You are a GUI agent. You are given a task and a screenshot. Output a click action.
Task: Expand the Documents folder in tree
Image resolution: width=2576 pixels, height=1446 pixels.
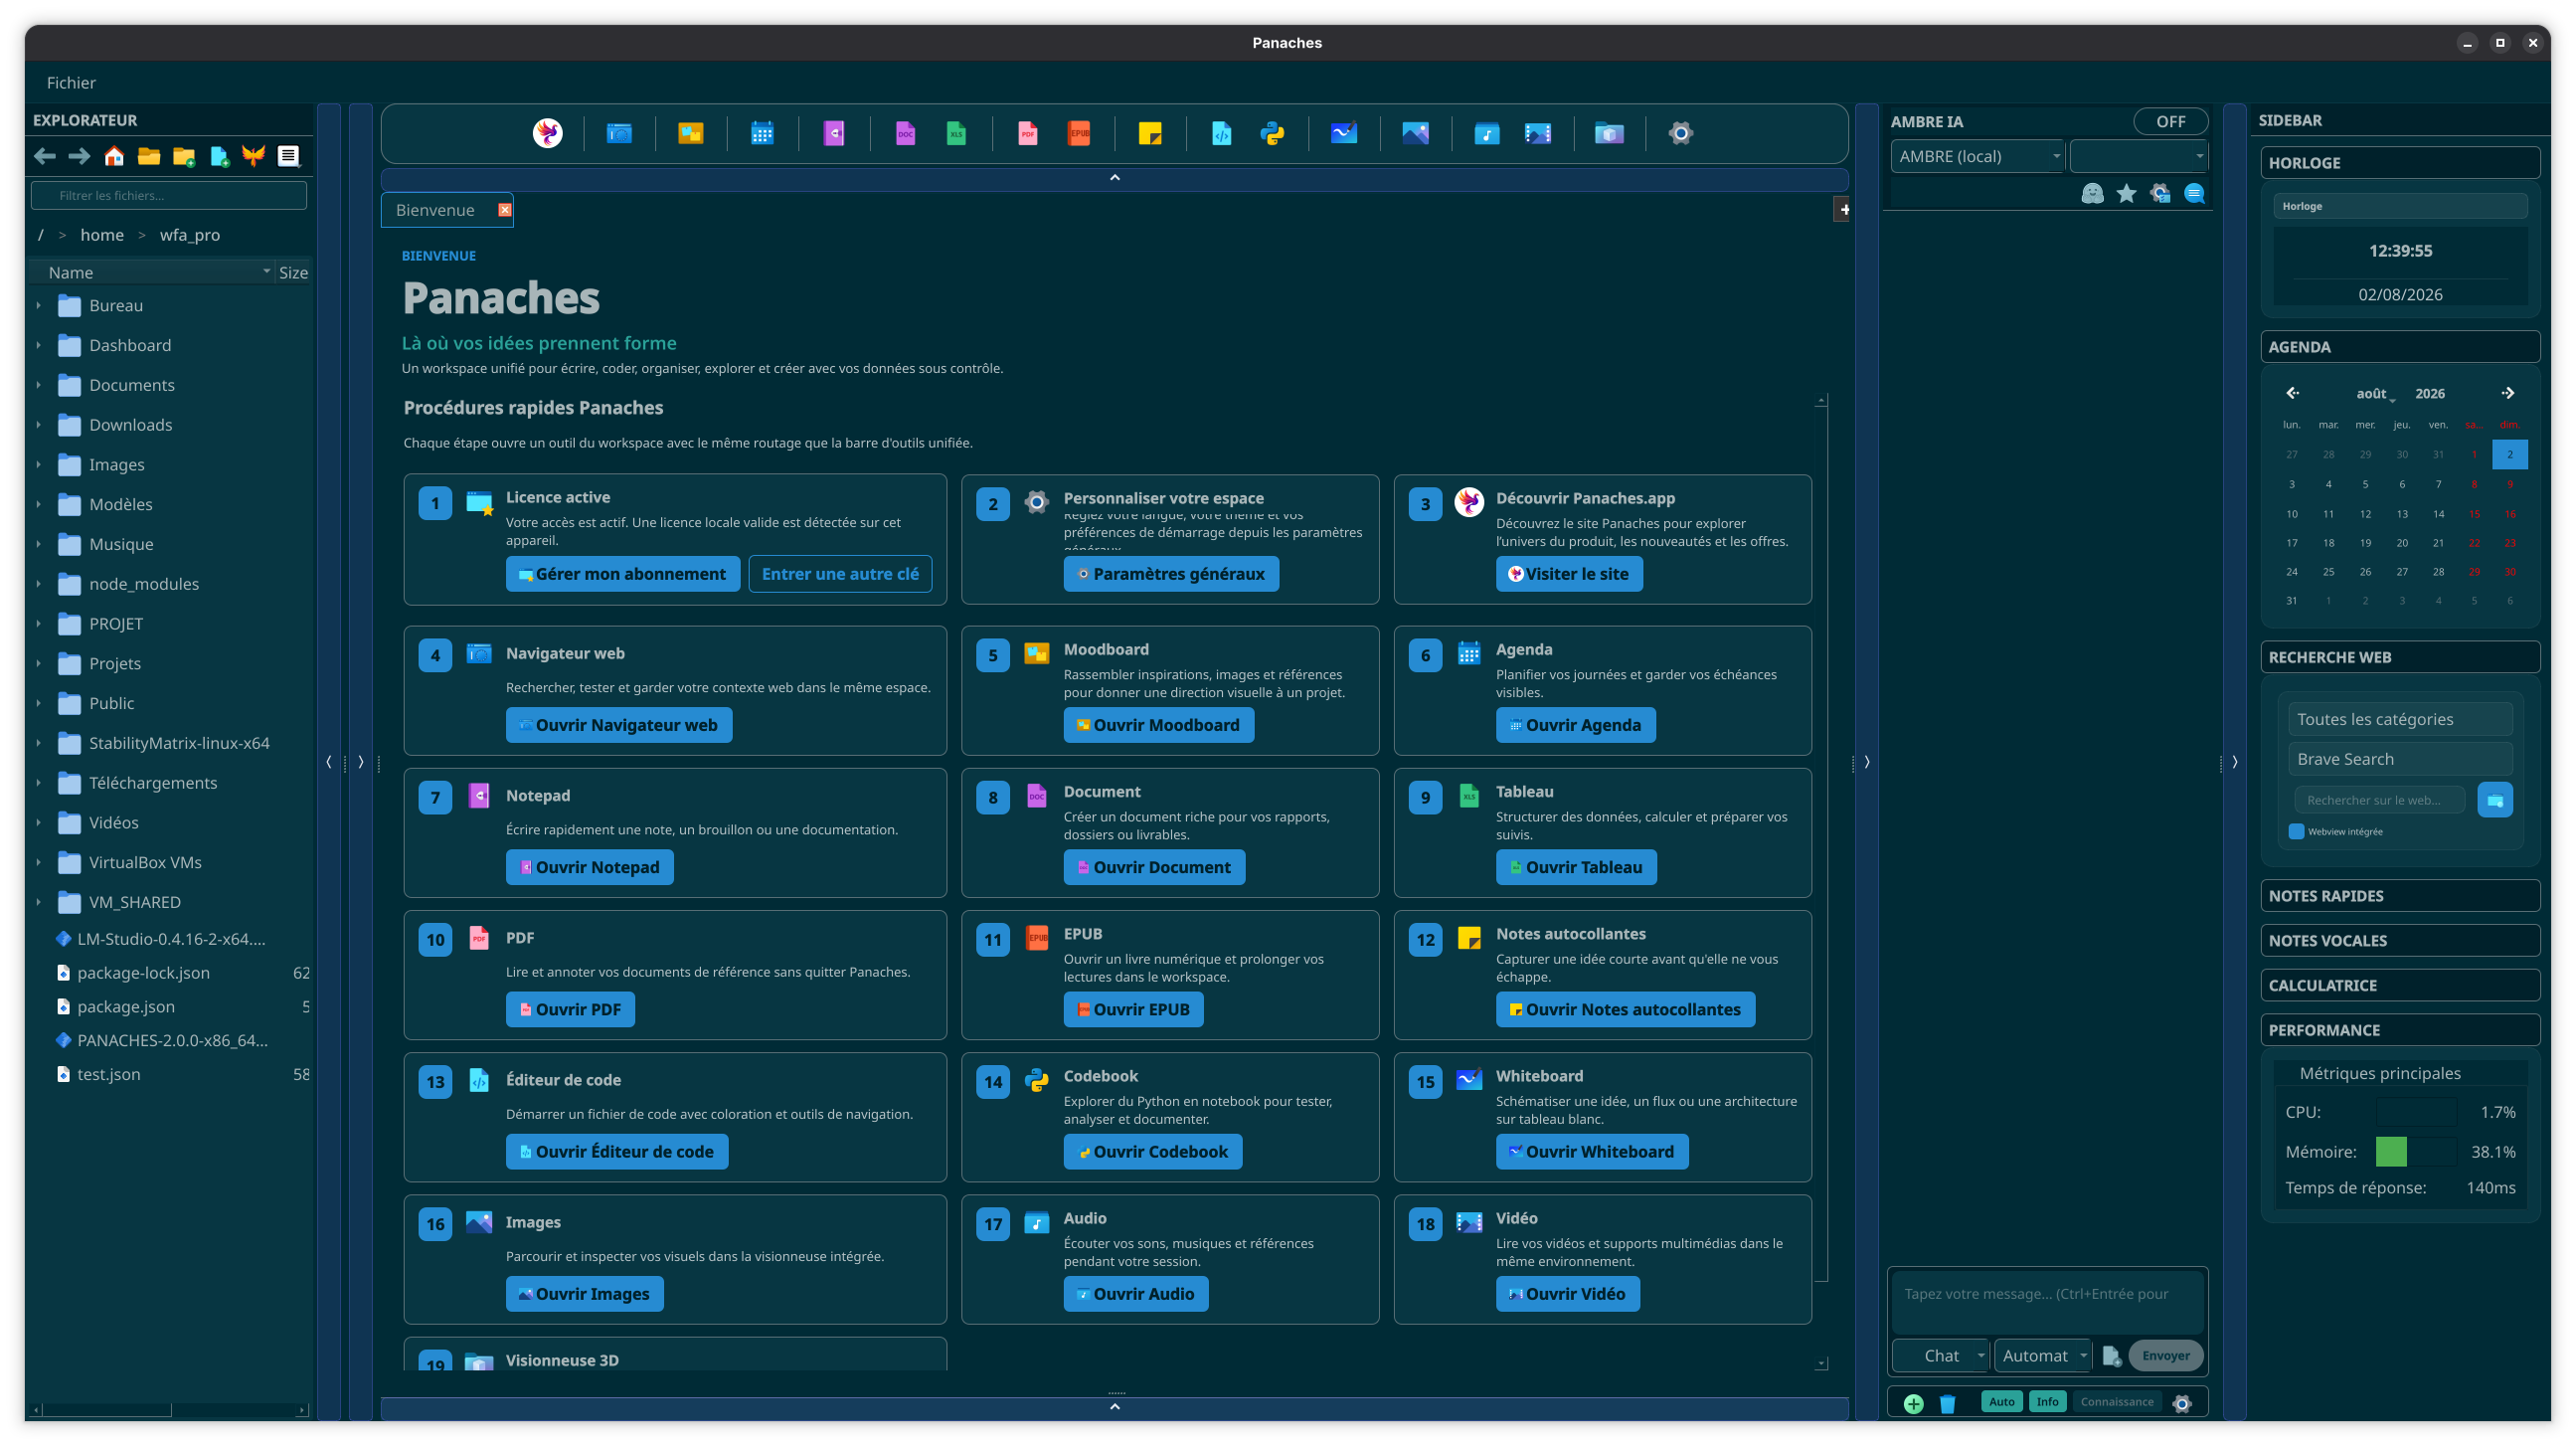point(38,385)
